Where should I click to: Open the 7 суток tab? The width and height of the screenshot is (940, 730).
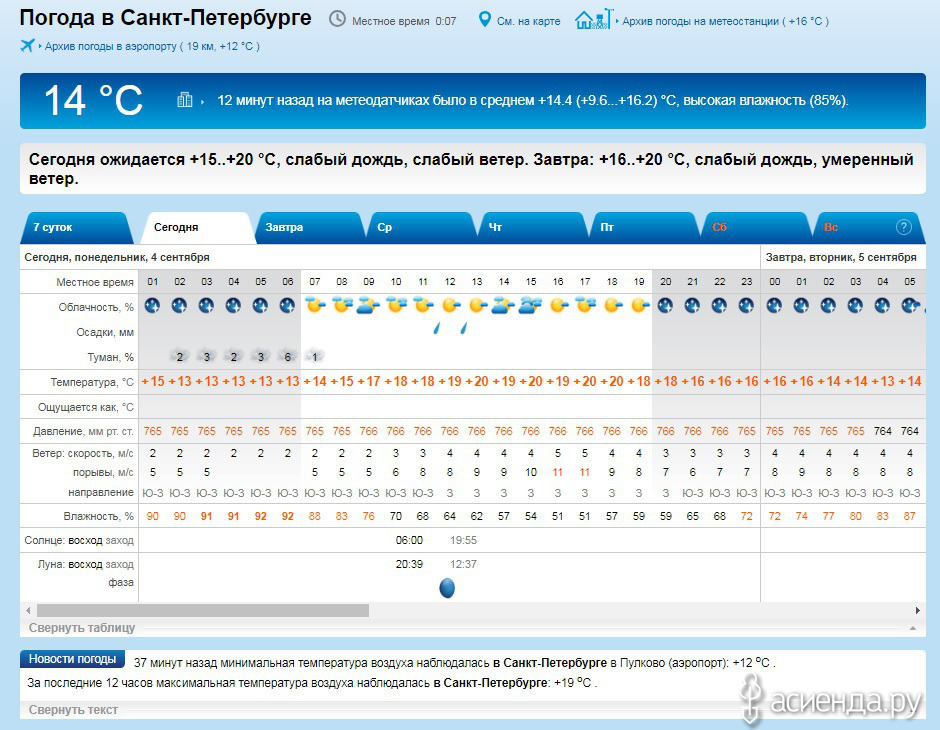click(x=76, y=228)
